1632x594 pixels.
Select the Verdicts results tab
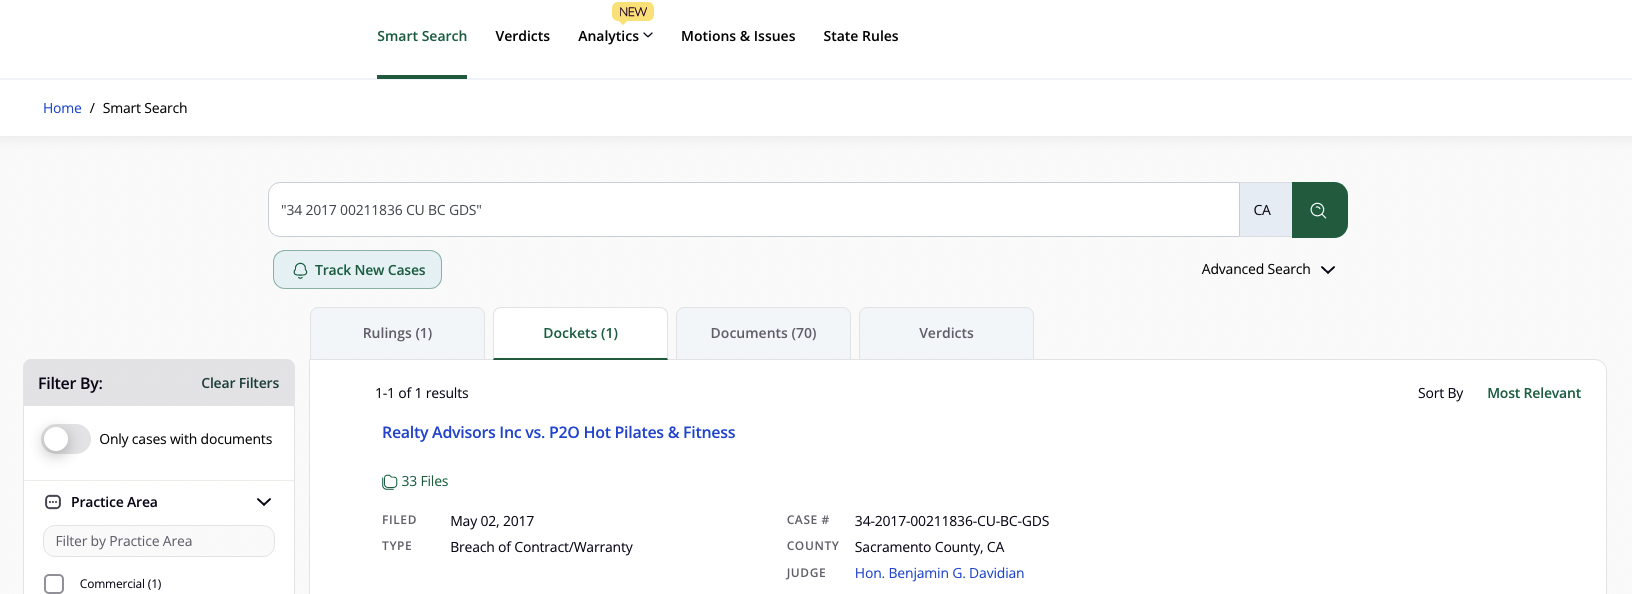tap(945, 333)
